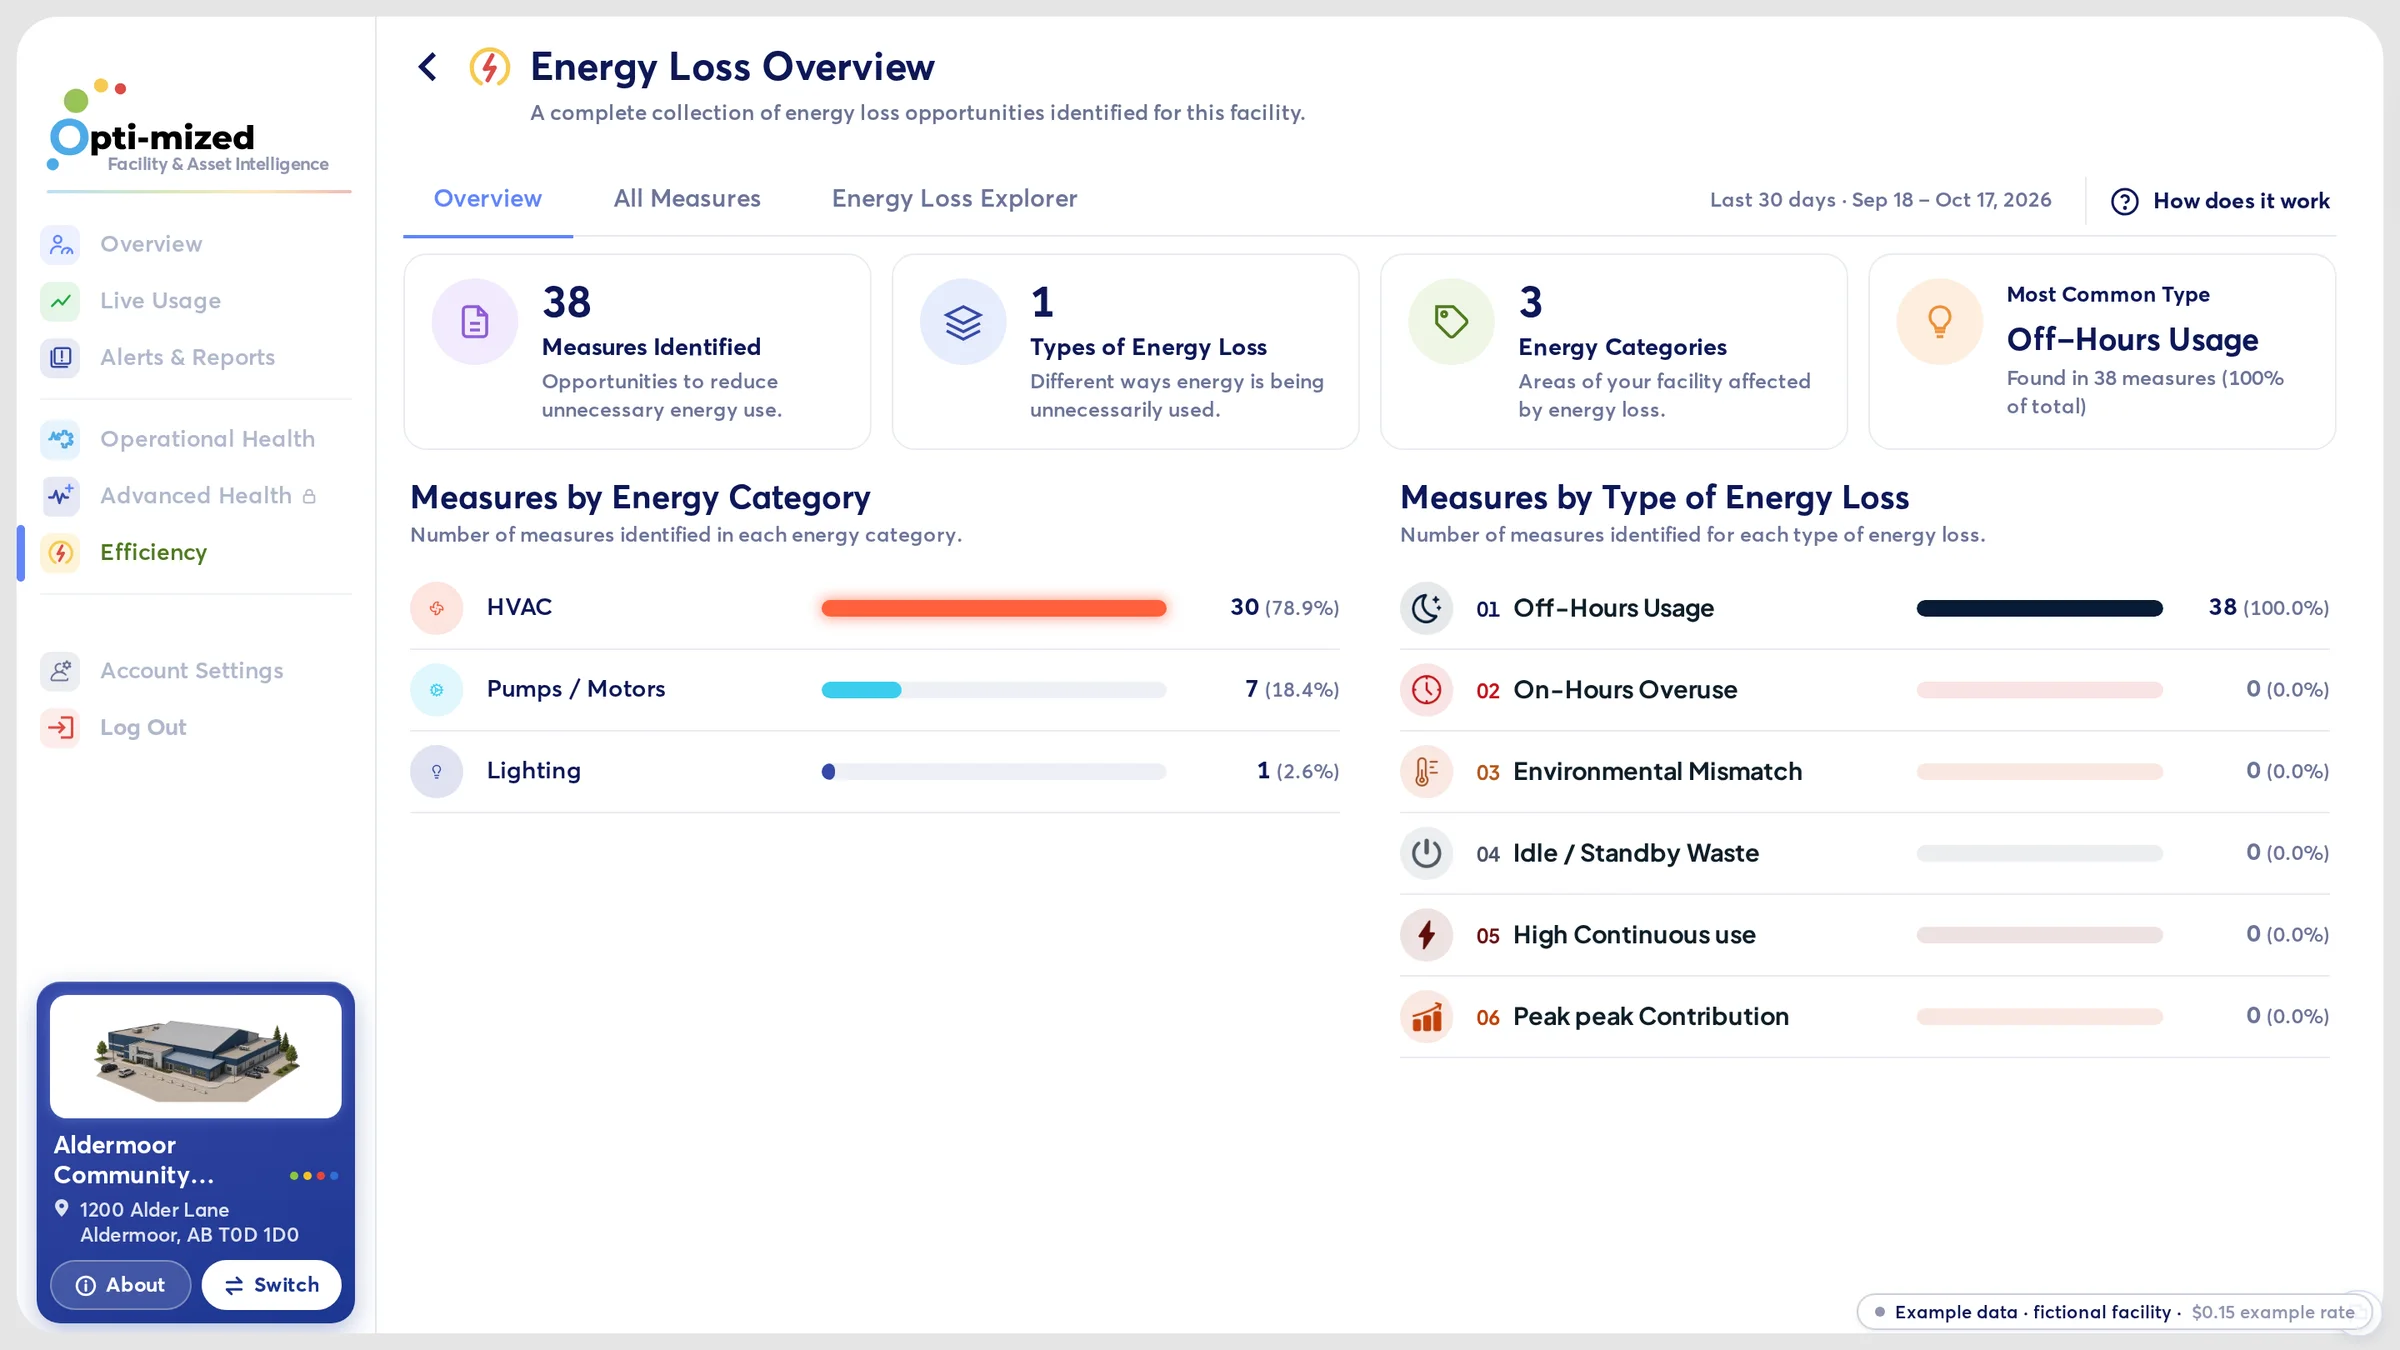Click the date range Last 30 days text
Image resolution: width=2400 pixels, height=1350 pixels.
(x=1880, y=200)
